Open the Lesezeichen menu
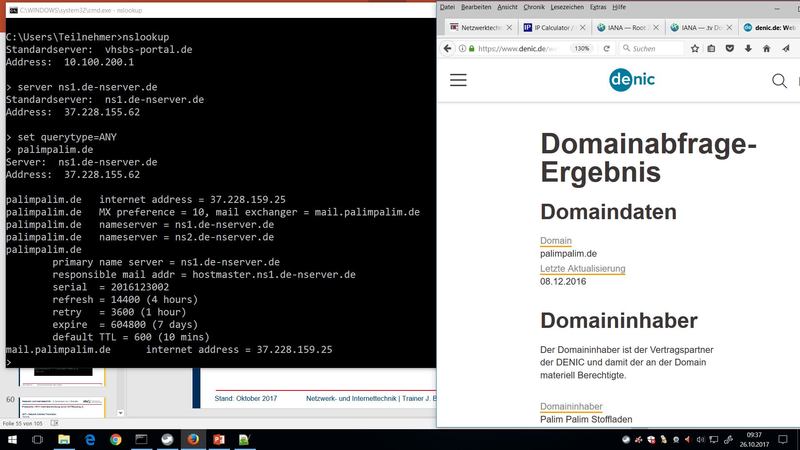This screenshot has height=450, width=800. click(567, 7)
